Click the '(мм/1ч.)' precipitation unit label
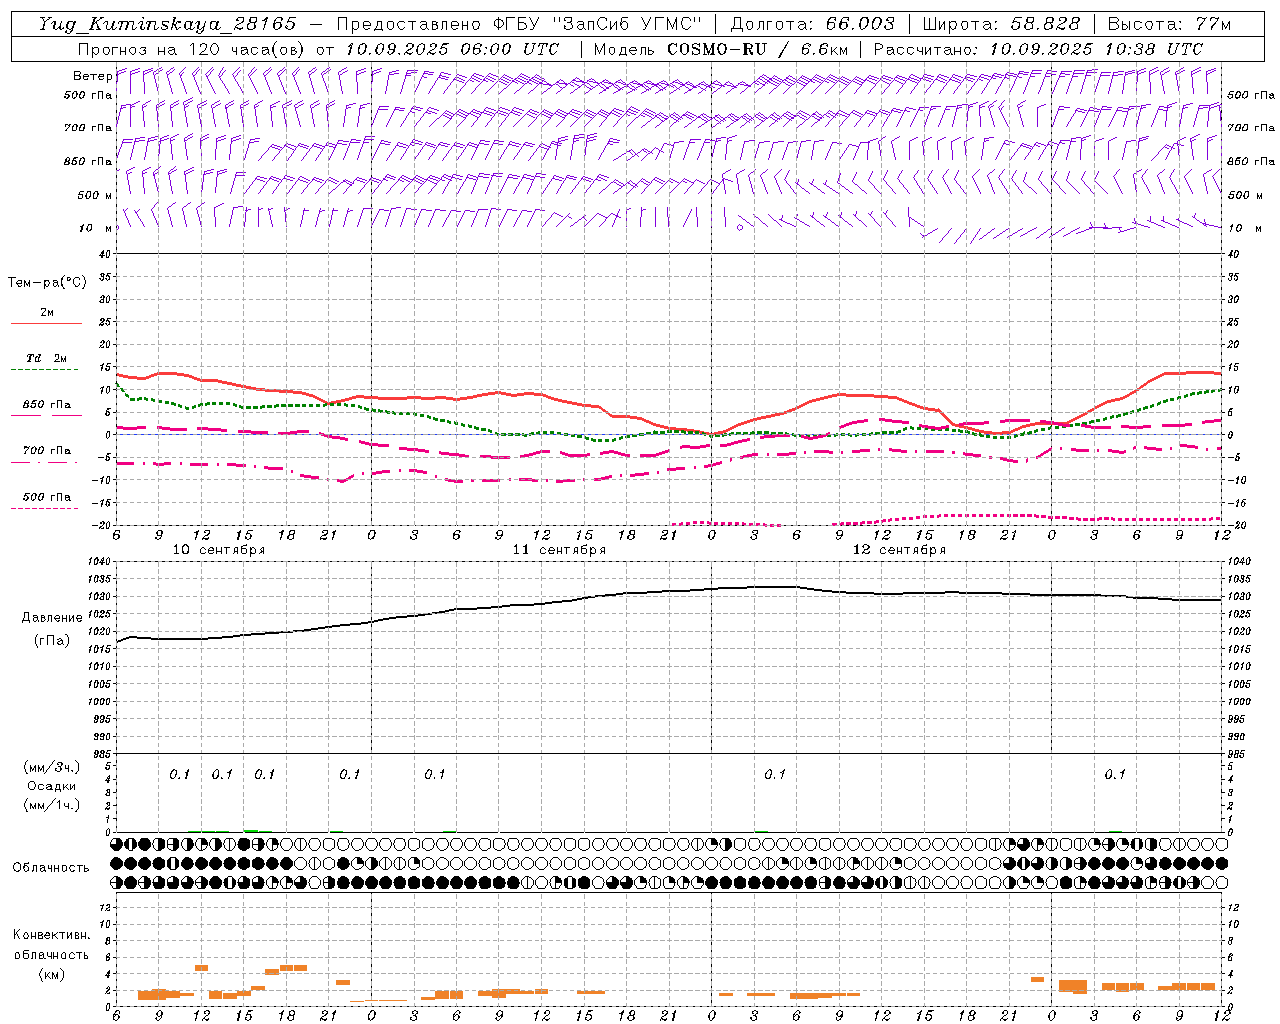 pos(51,805)
